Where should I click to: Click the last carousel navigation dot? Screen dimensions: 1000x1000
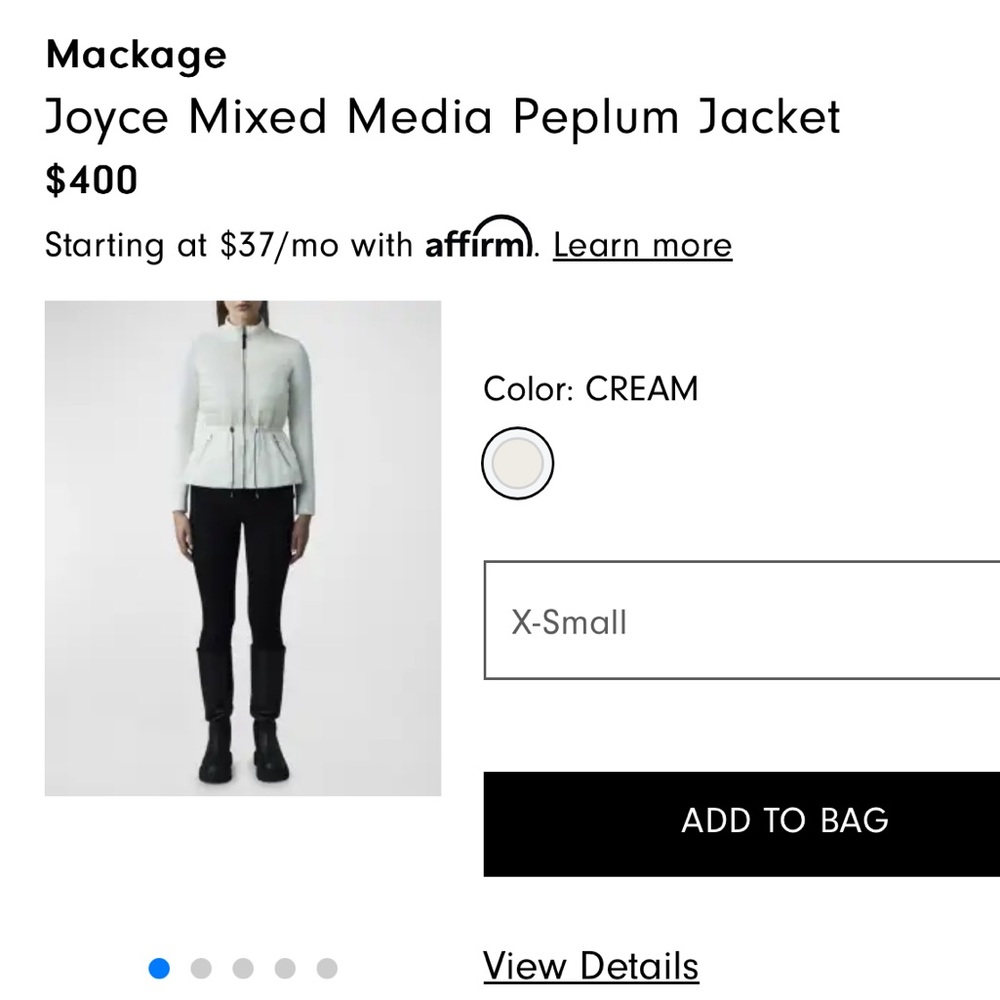(327, 968)
